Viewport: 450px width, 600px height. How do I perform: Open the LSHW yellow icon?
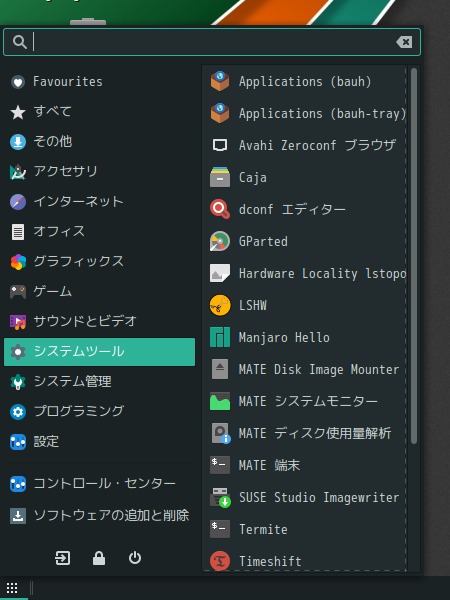[x=220, y=305]
